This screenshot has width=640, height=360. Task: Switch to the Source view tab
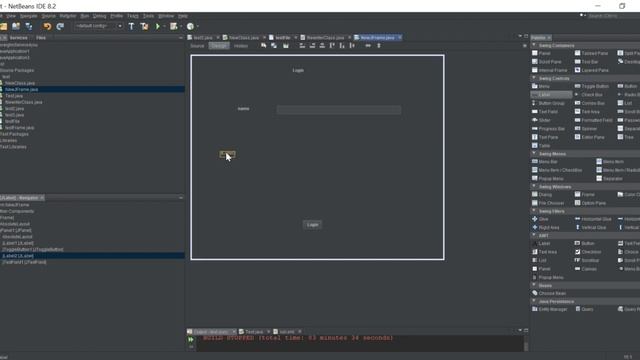[x=197, y=46]
